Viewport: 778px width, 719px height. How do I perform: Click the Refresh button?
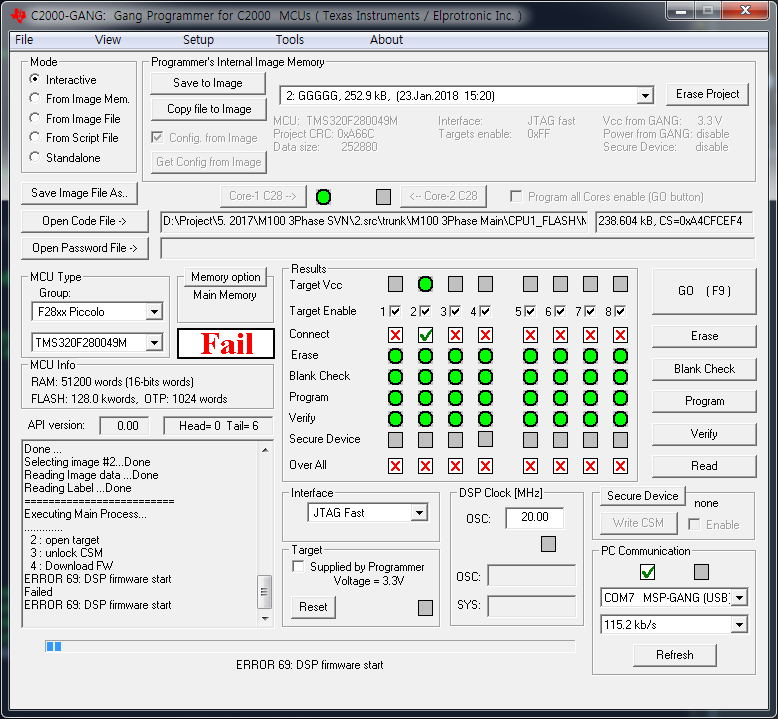click(675, 655)
